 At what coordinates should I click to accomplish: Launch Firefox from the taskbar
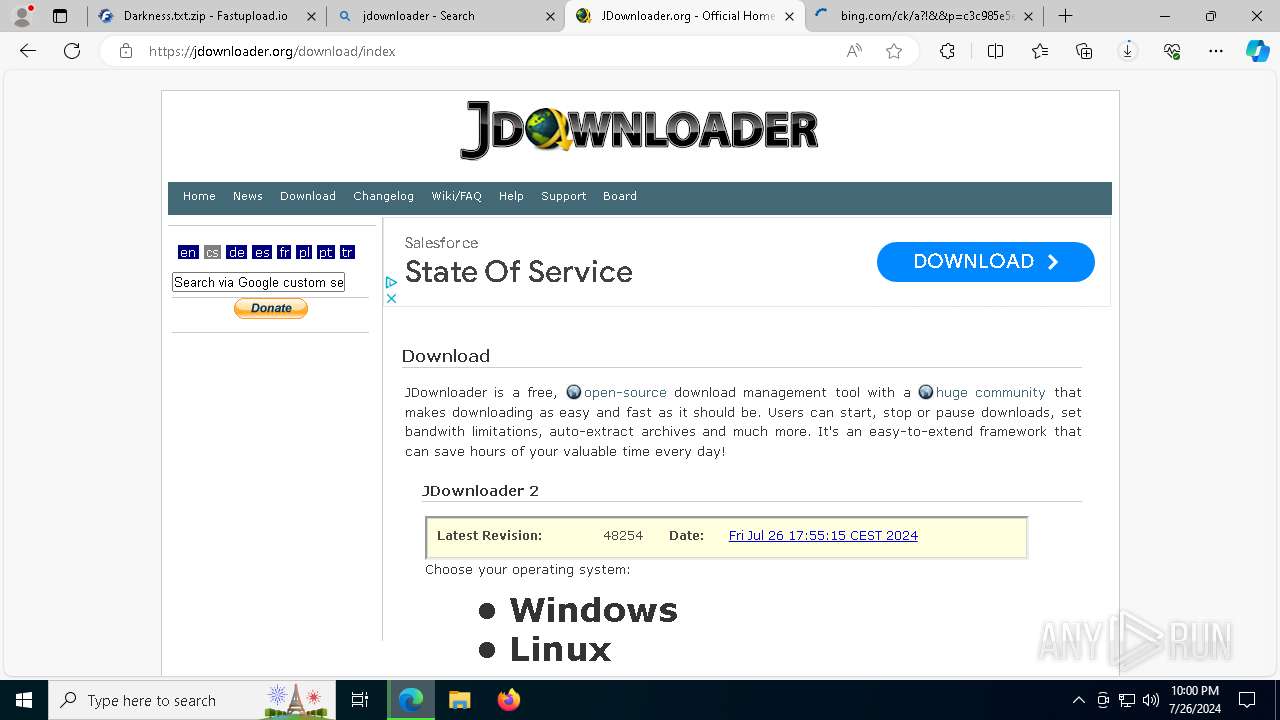[x=508, y=700]
